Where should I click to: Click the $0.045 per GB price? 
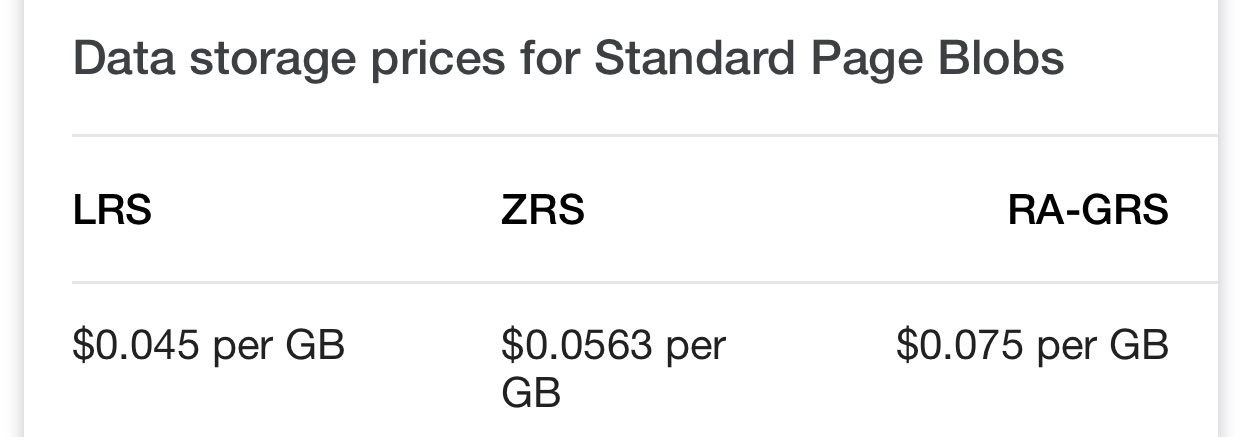208,345
